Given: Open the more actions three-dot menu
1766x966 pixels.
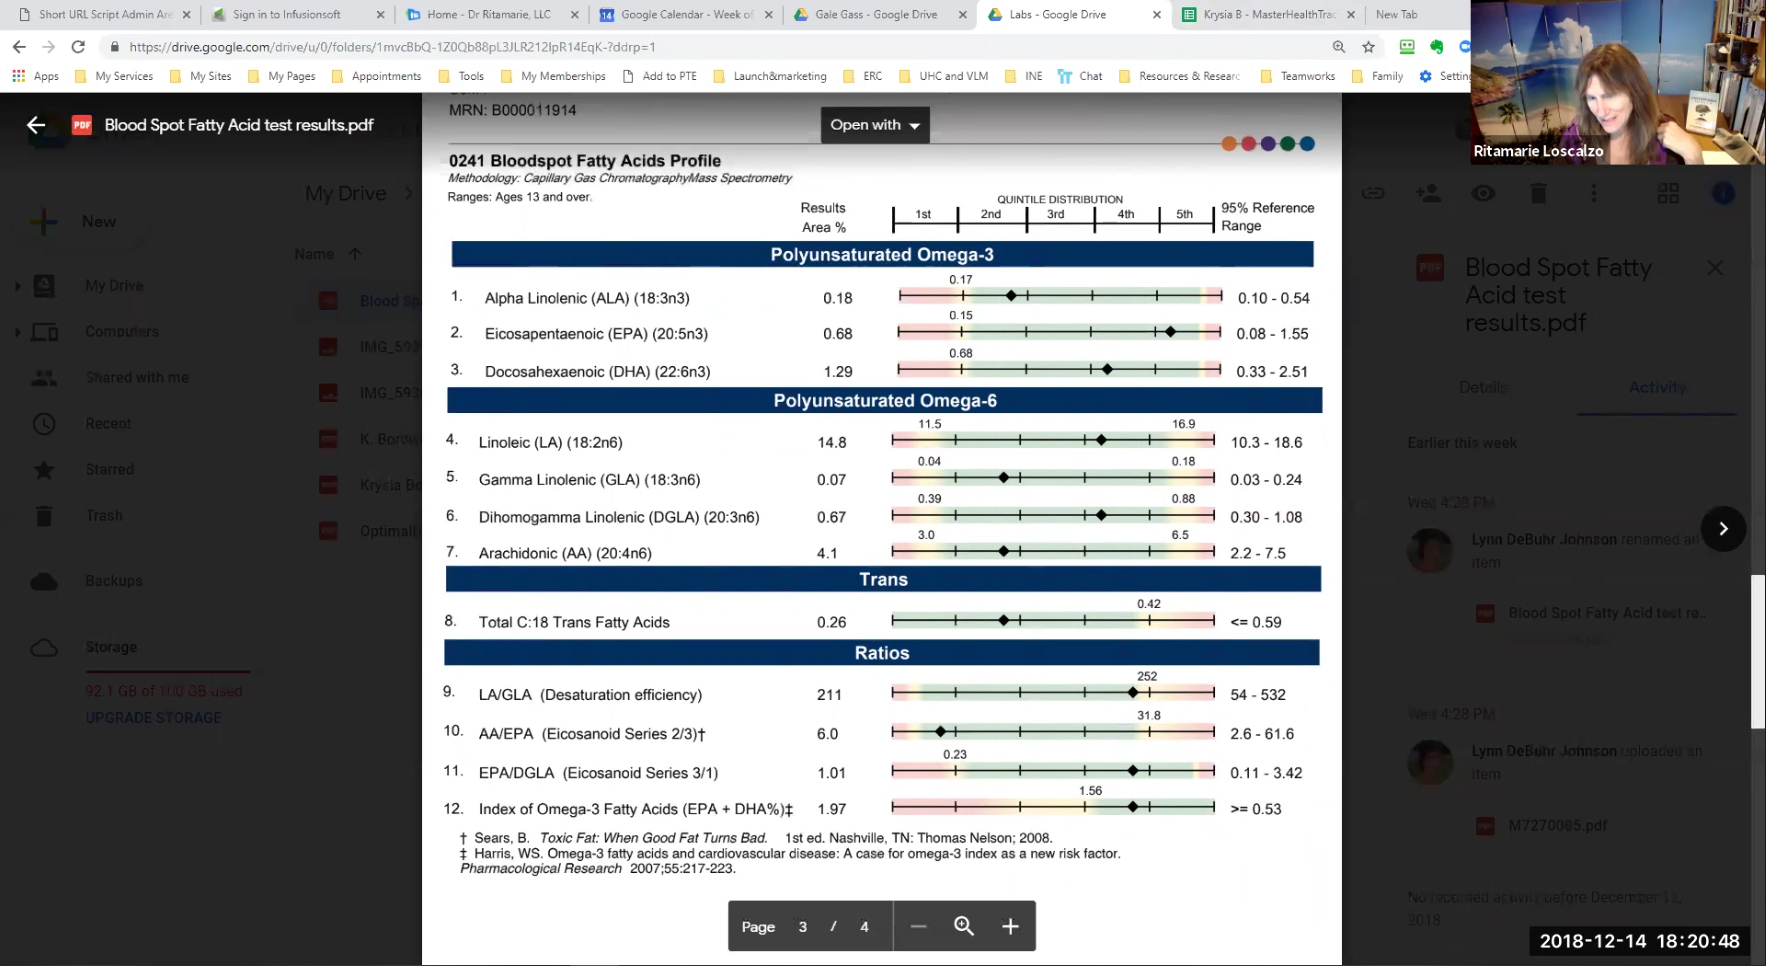Looking at the screenshot, I should tap(1593, 193).
